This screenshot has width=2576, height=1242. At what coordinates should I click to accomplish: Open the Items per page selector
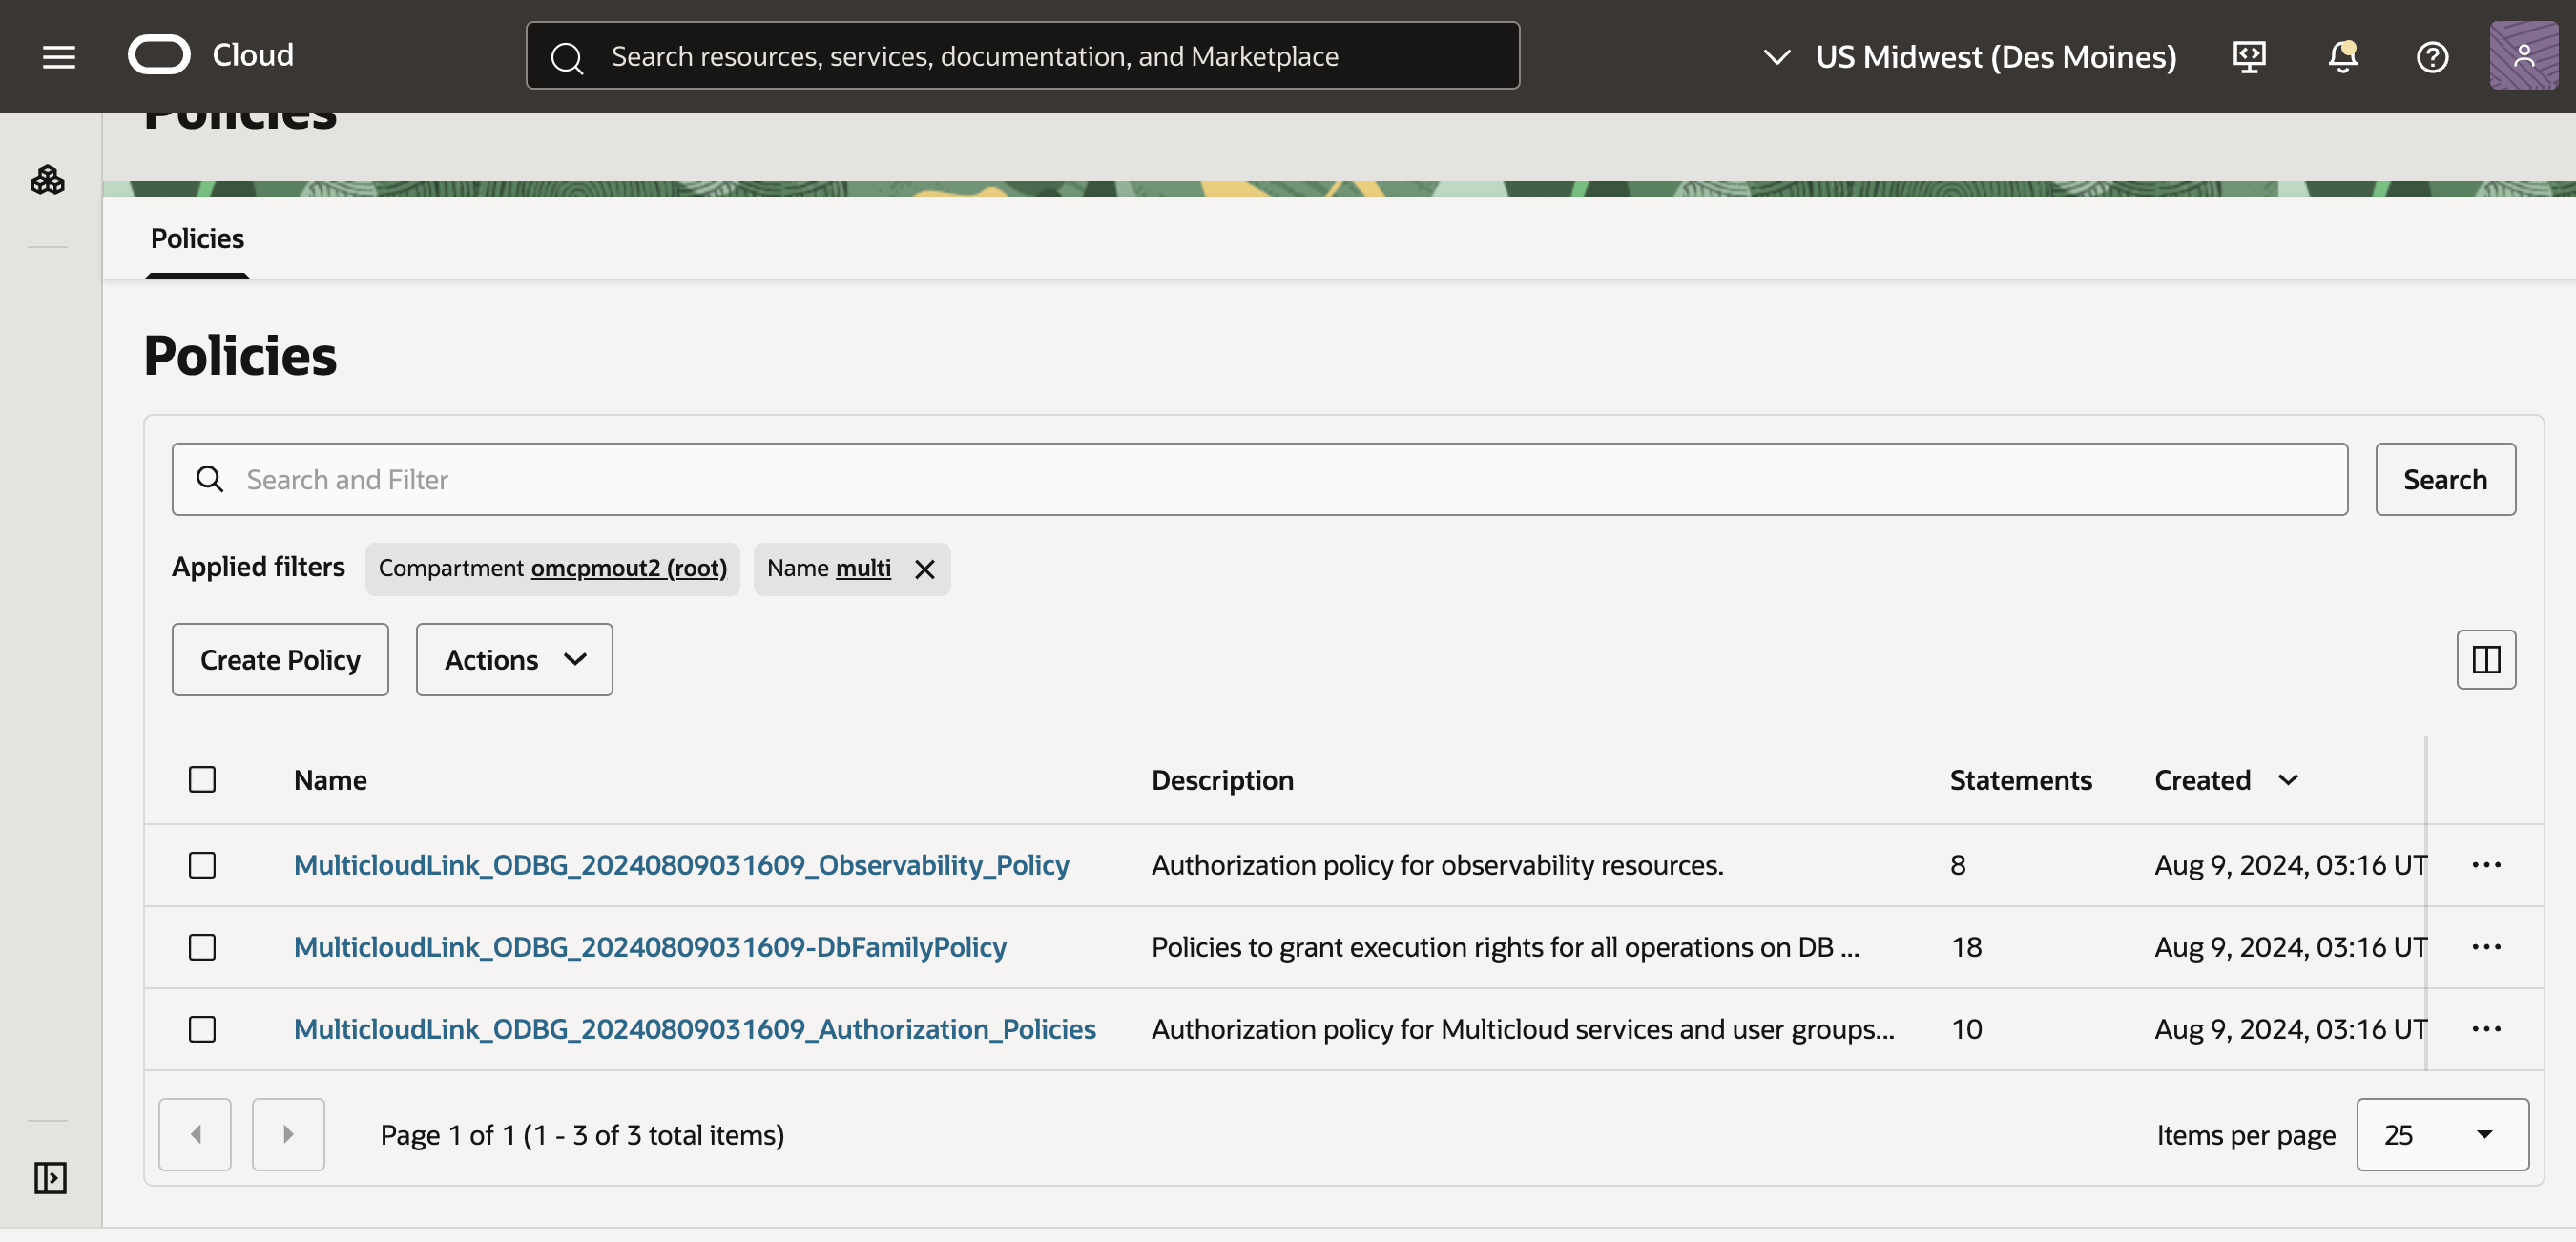pyautogui.click(x=2442, y=1134)
